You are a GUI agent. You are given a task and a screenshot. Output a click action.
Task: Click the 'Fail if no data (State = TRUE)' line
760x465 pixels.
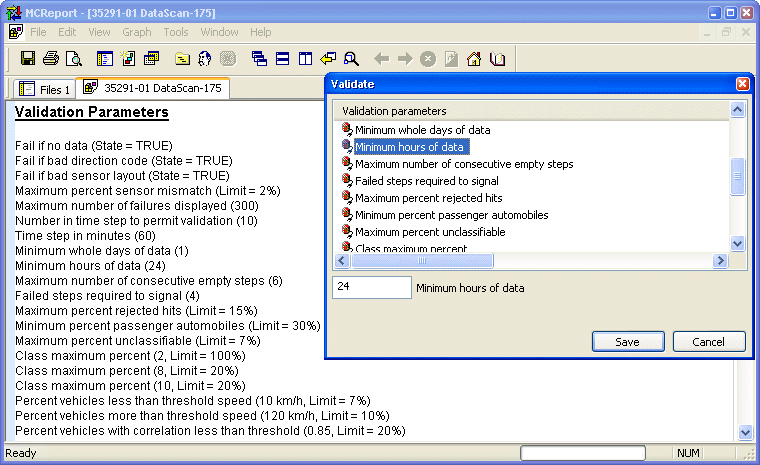(94, 145)
